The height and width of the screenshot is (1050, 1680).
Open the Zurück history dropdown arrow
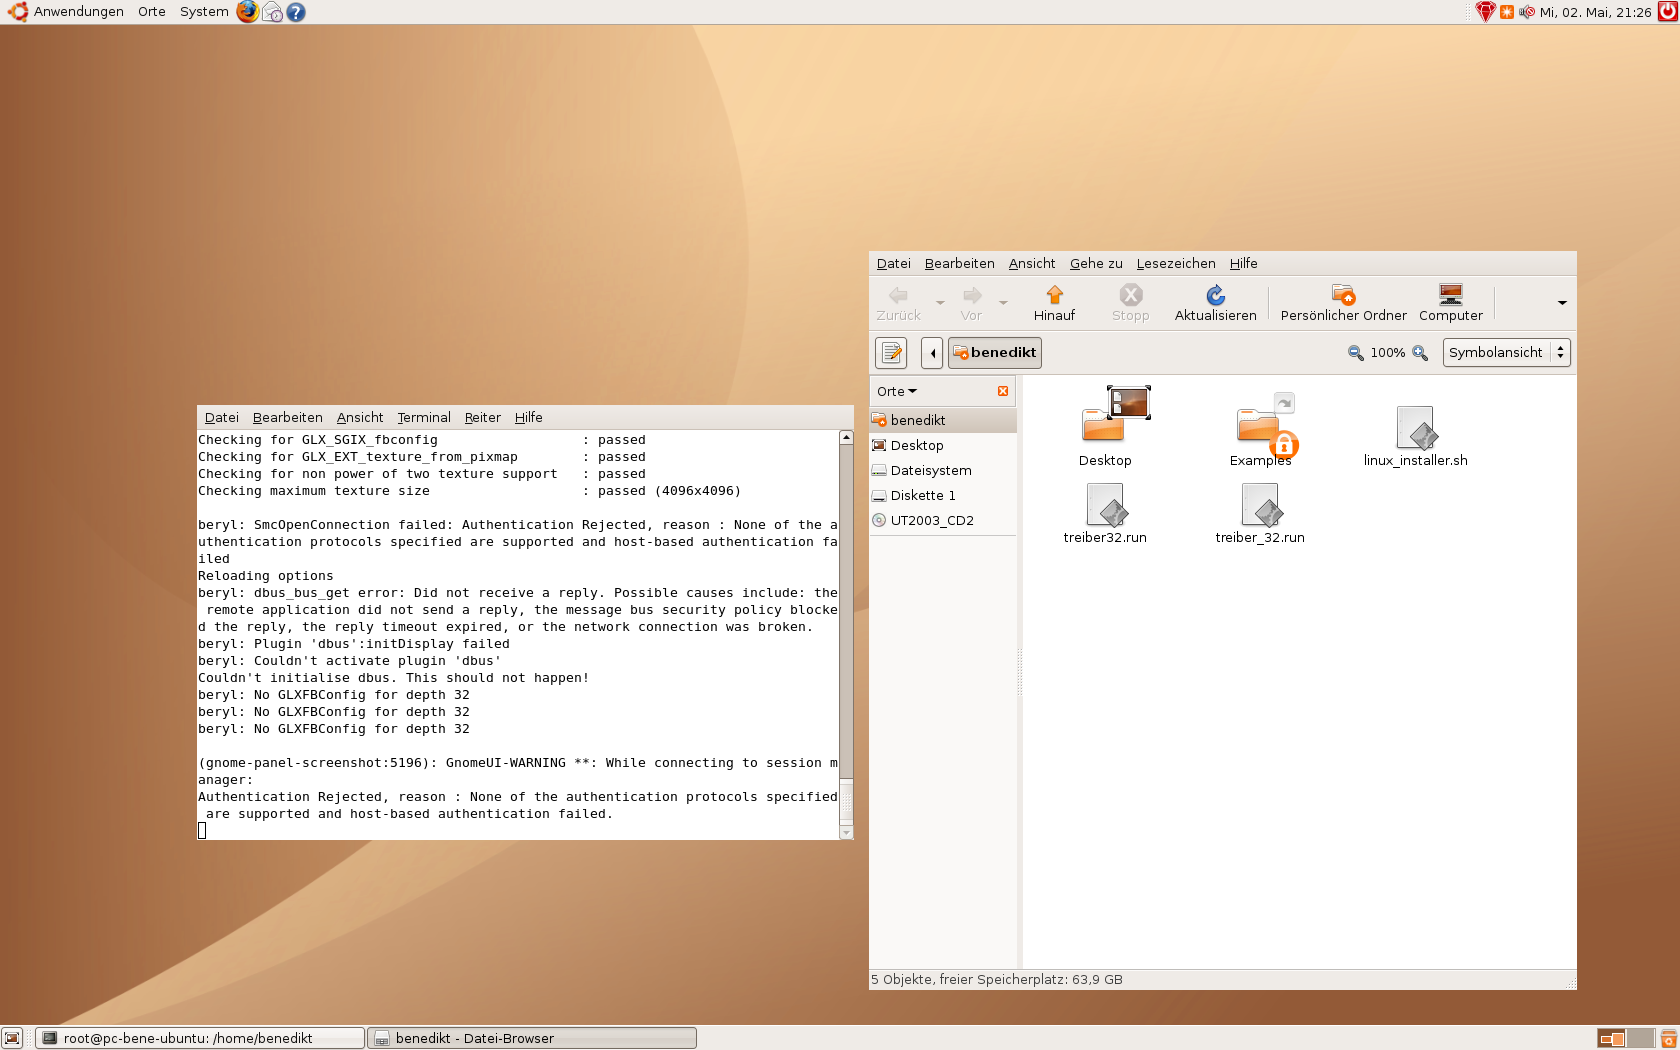click(940, 303)
